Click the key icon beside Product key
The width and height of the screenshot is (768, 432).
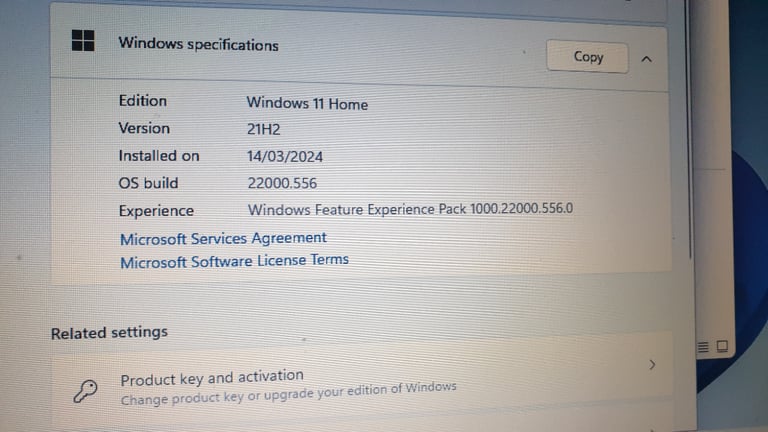(85, 391)
